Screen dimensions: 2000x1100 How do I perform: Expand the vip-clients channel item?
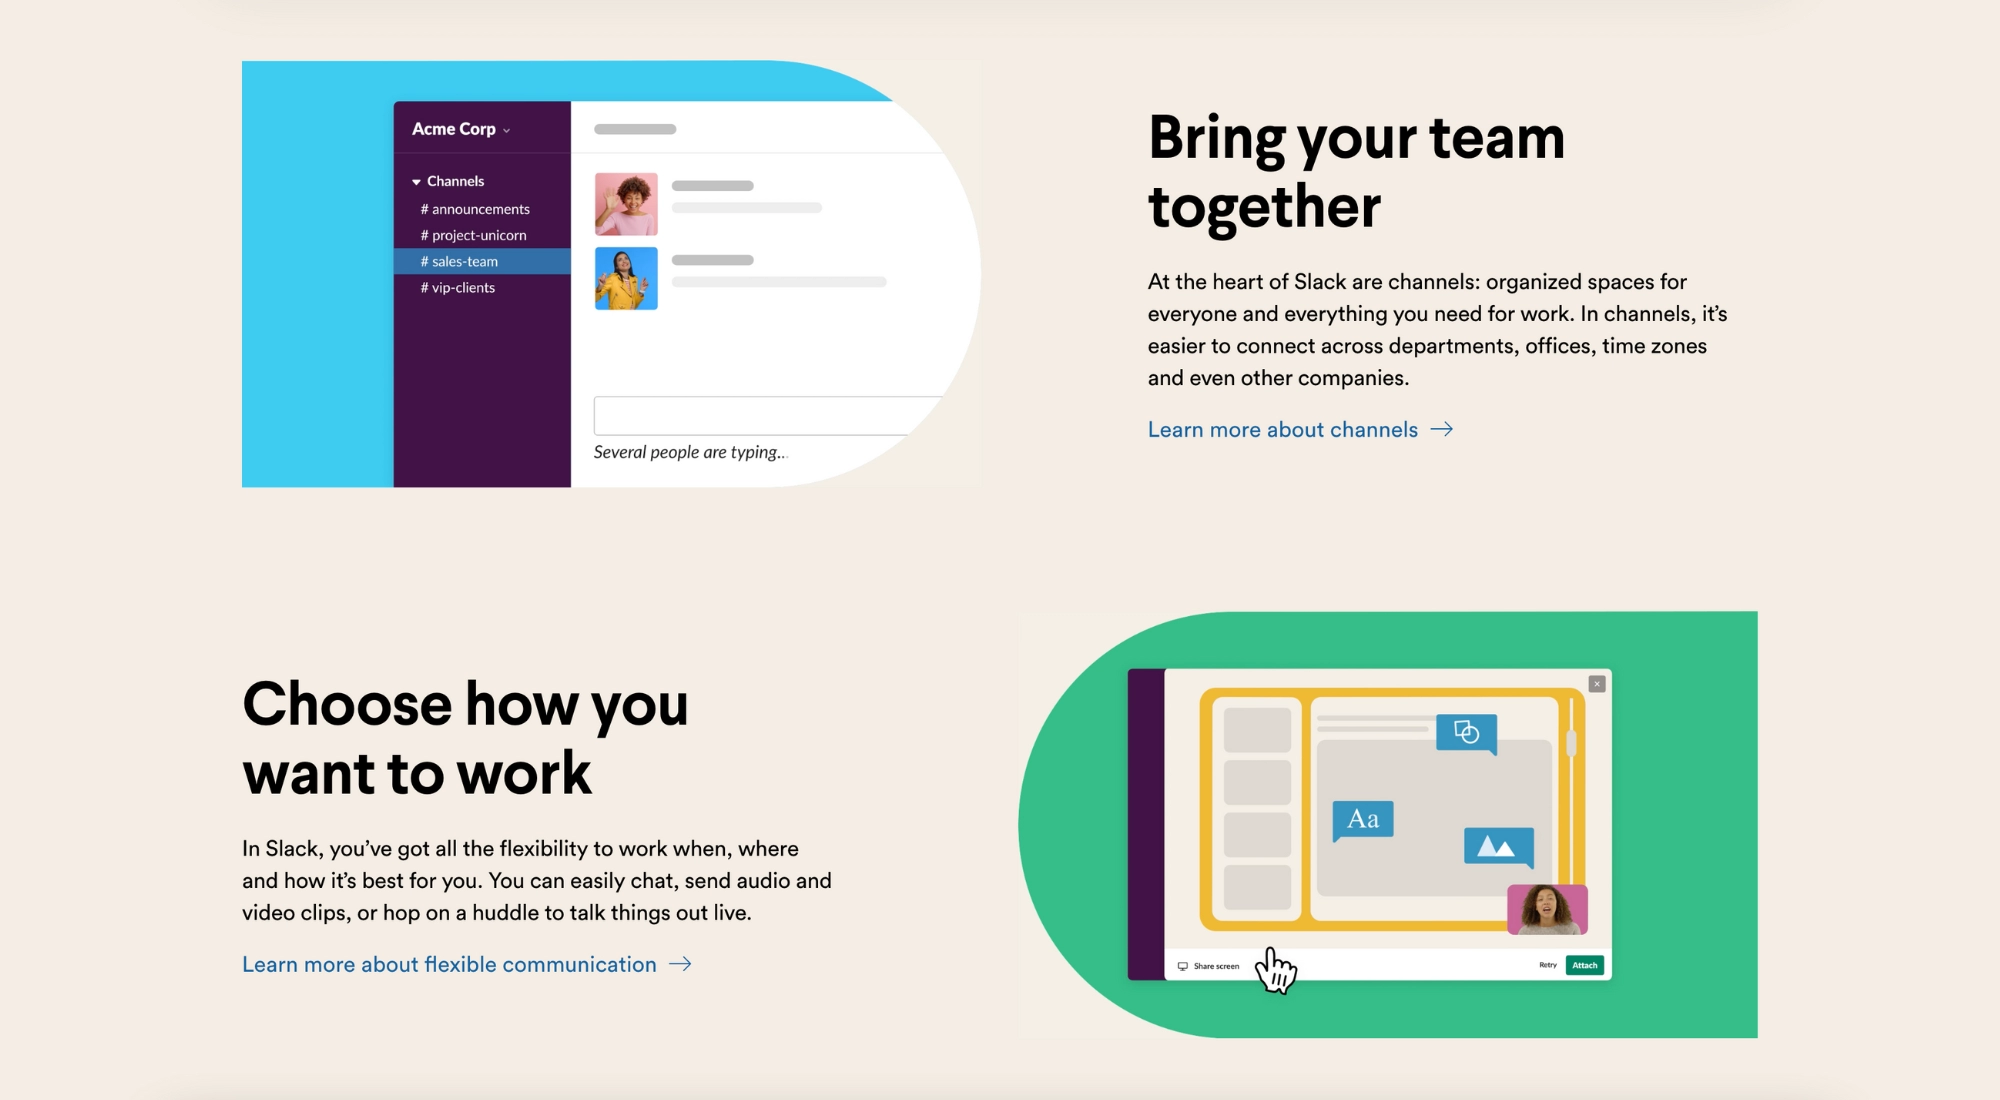pyautogui.click(x=462, y=286)
